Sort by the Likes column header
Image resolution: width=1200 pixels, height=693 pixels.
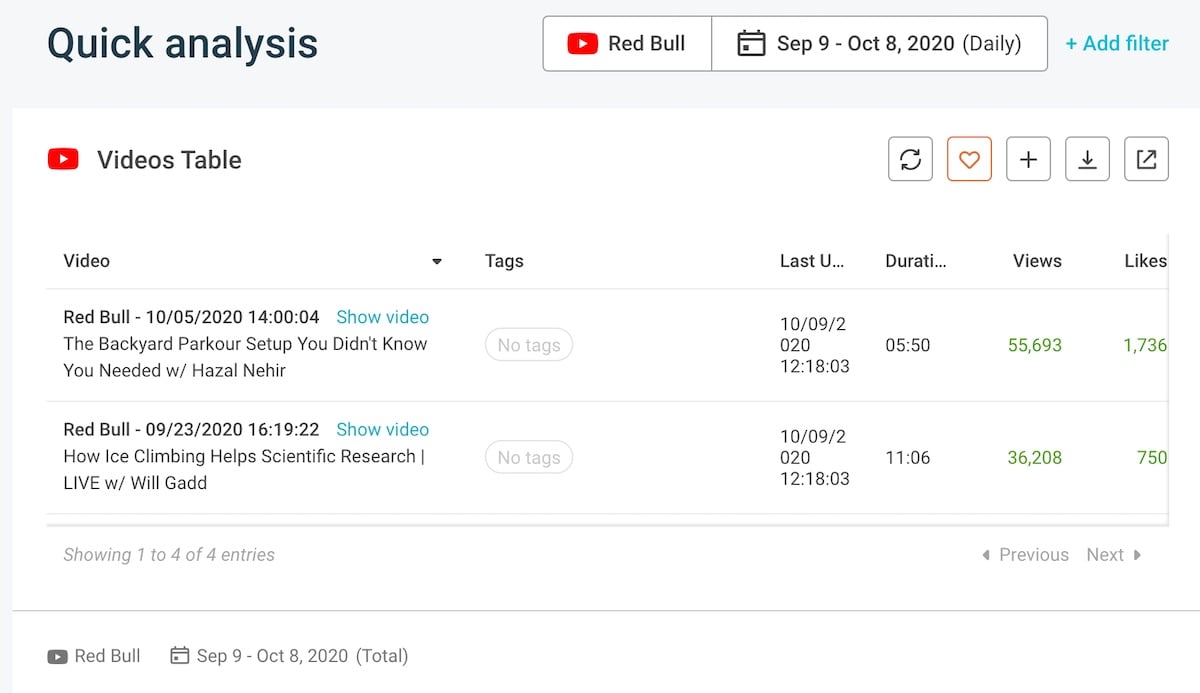pos(1145,261)
